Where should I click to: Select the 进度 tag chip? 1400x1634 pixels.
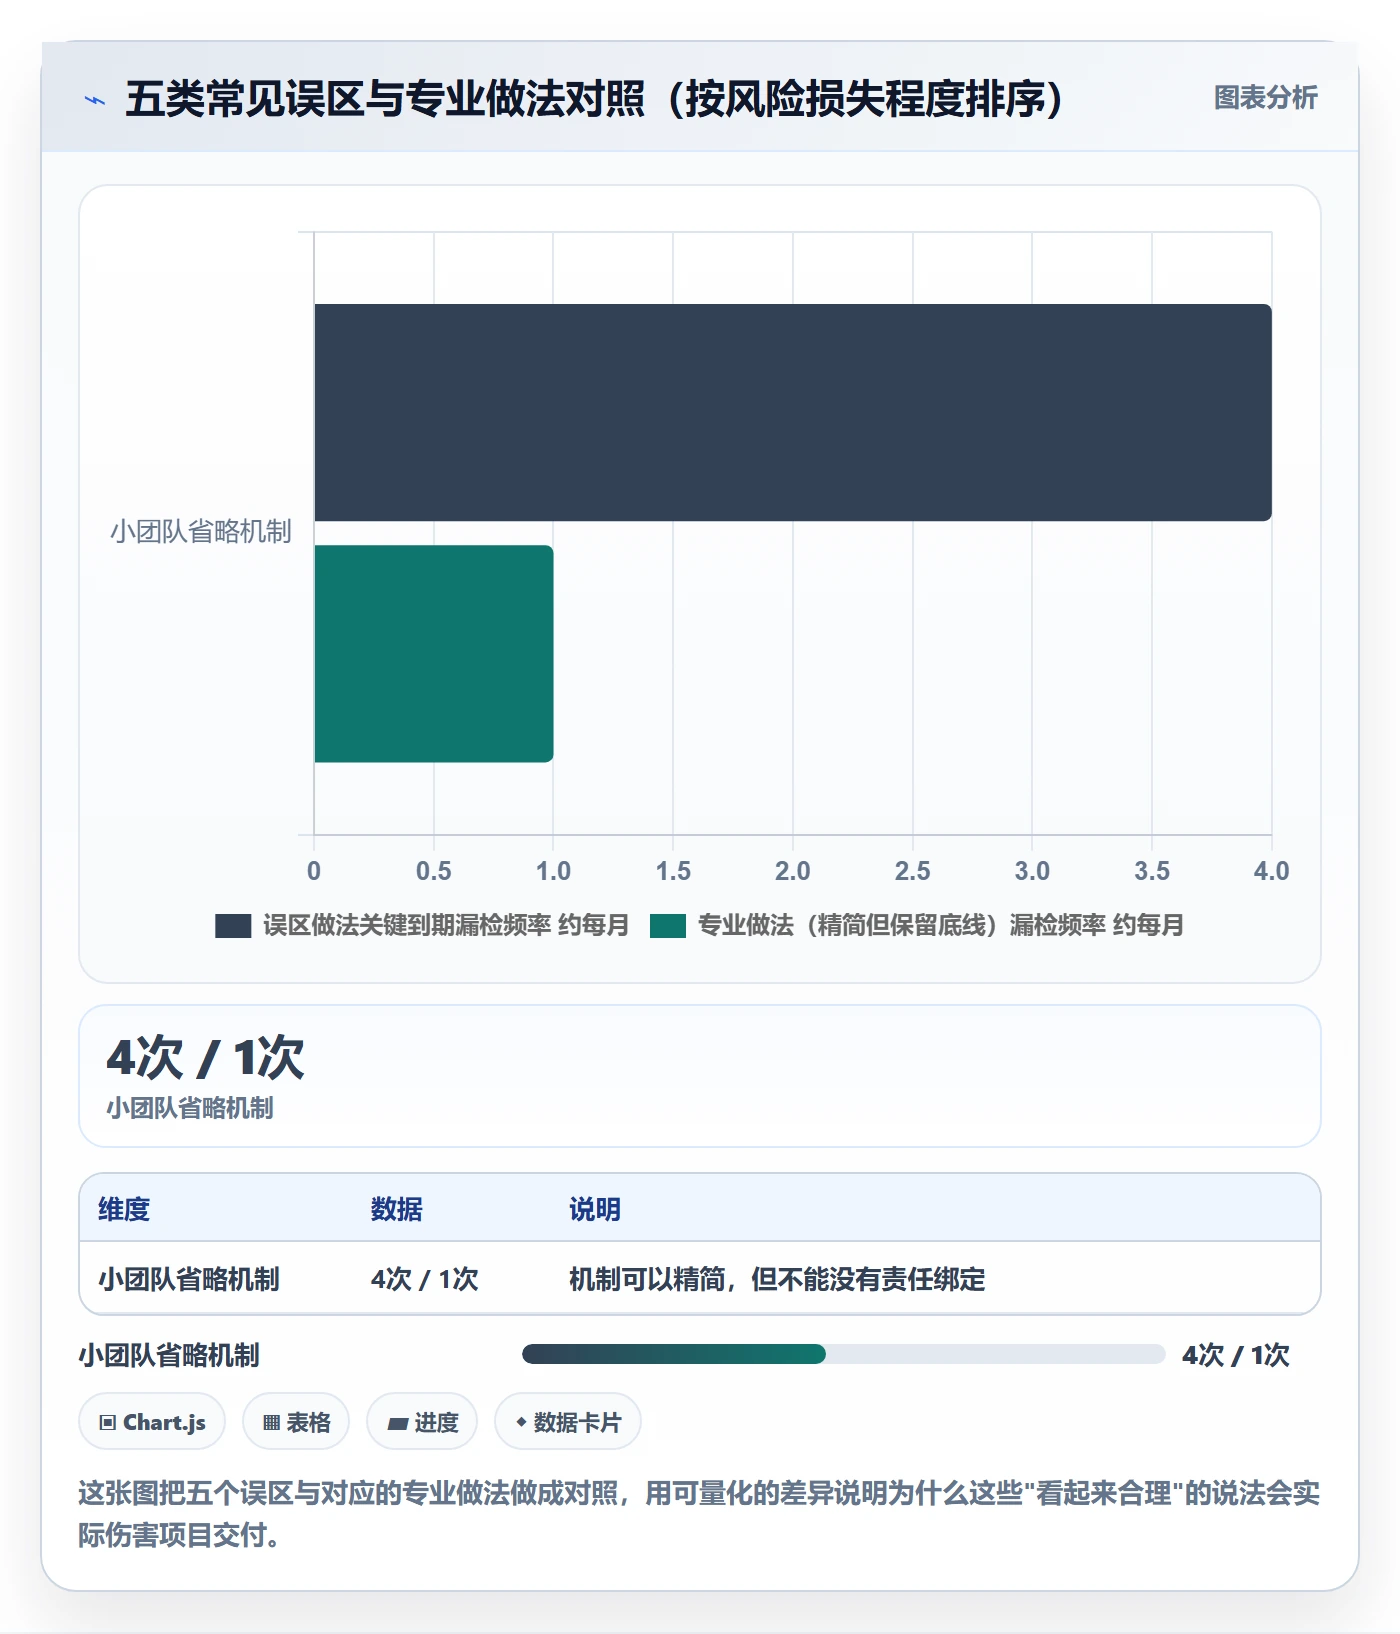[x=422, y=1422]
